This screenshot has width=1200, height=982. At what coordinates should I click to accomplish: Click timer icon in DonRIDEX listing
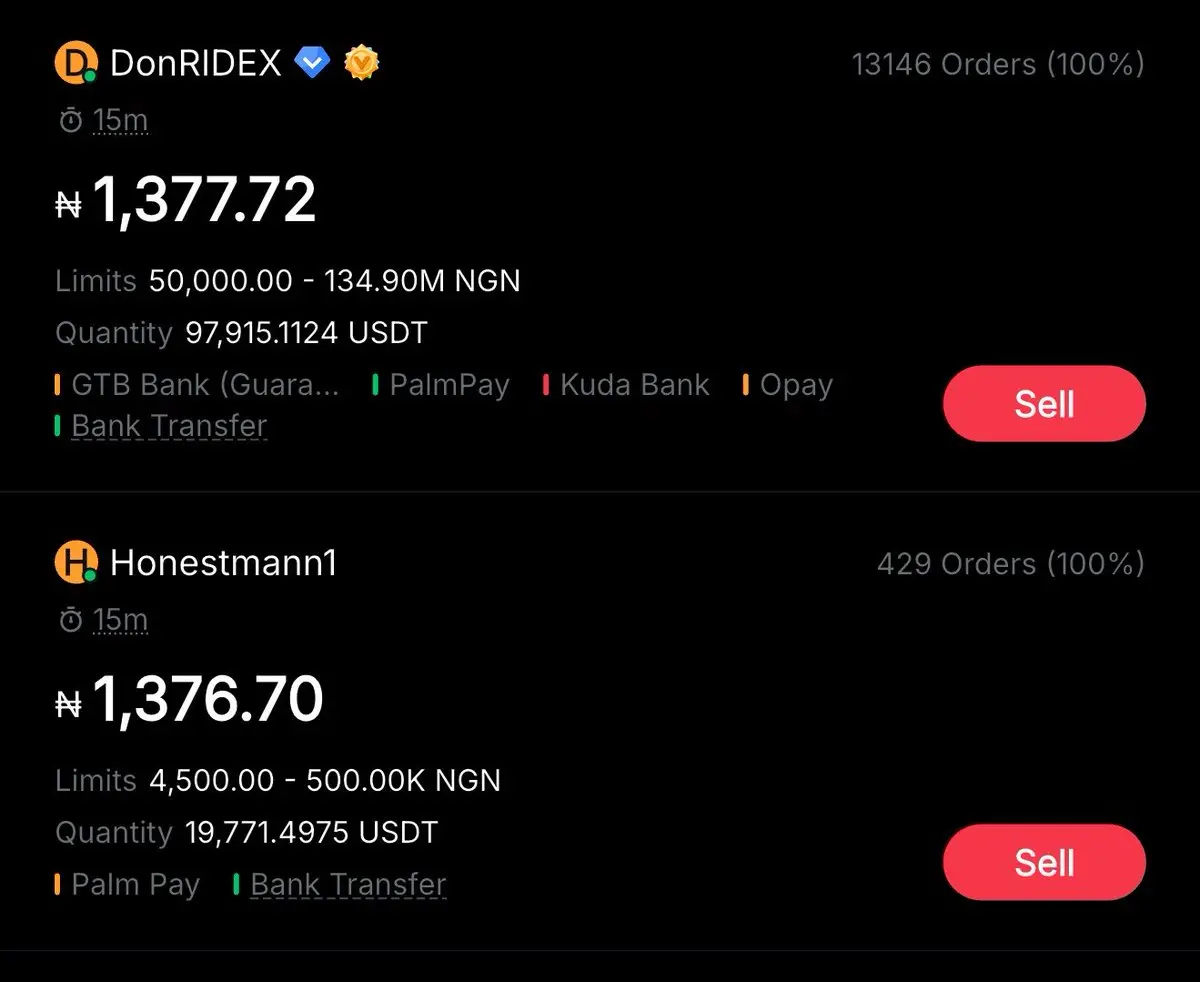click(x=70, y=121)
